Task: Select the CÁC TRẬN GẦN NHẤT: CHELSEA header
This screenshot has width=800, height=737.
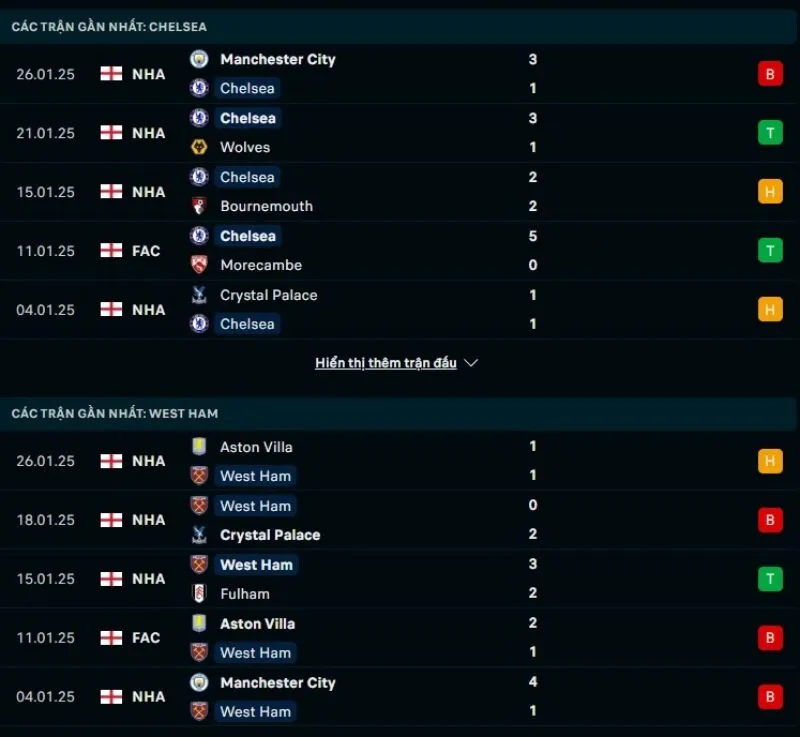Action: tap(110, 27)
